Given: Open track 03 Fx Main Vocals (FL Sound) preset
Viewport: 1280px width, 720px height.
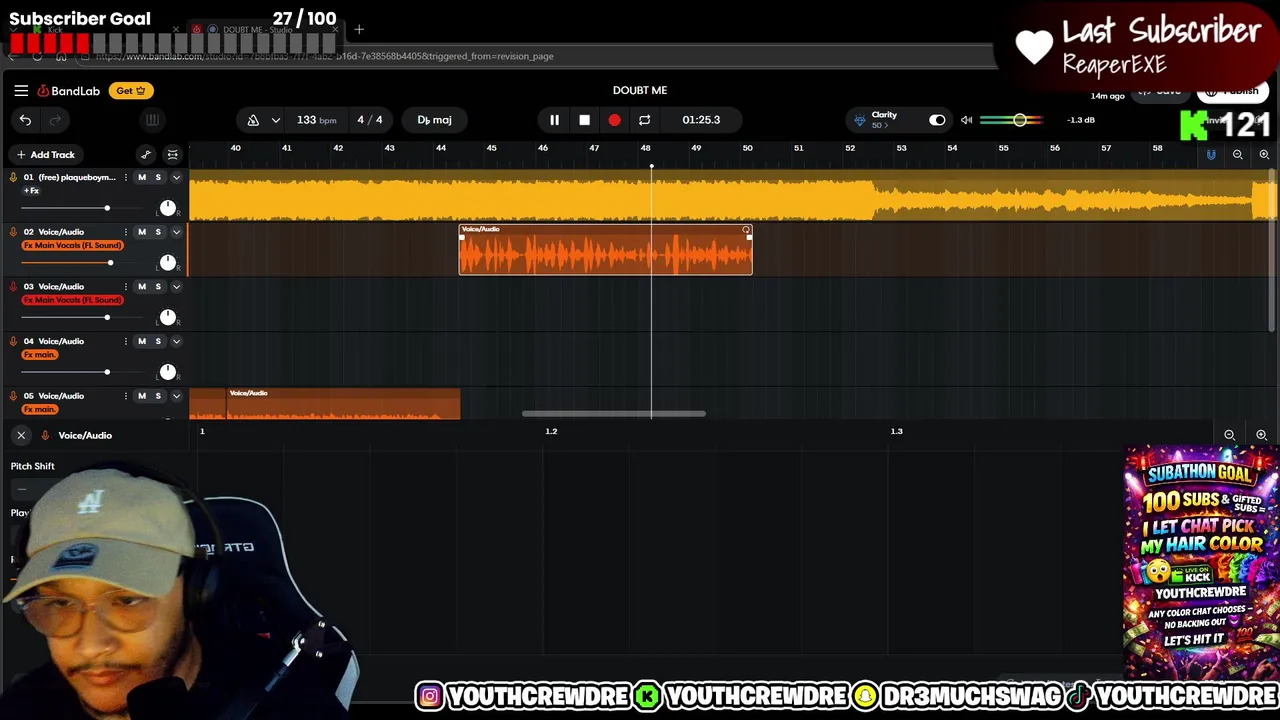Looking at the screenshot, I should click(72, 300).
